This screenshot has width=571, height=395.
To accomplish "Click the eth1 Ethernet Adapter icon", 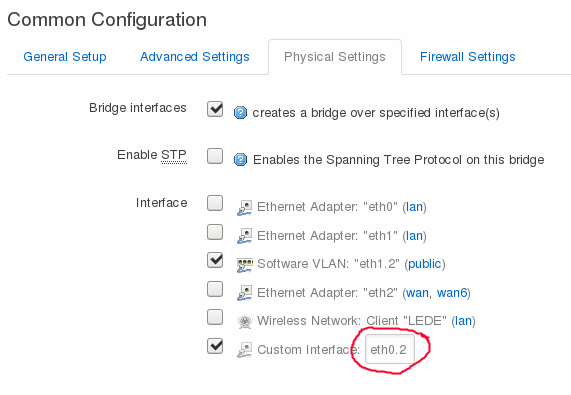I will click(245, 236).
